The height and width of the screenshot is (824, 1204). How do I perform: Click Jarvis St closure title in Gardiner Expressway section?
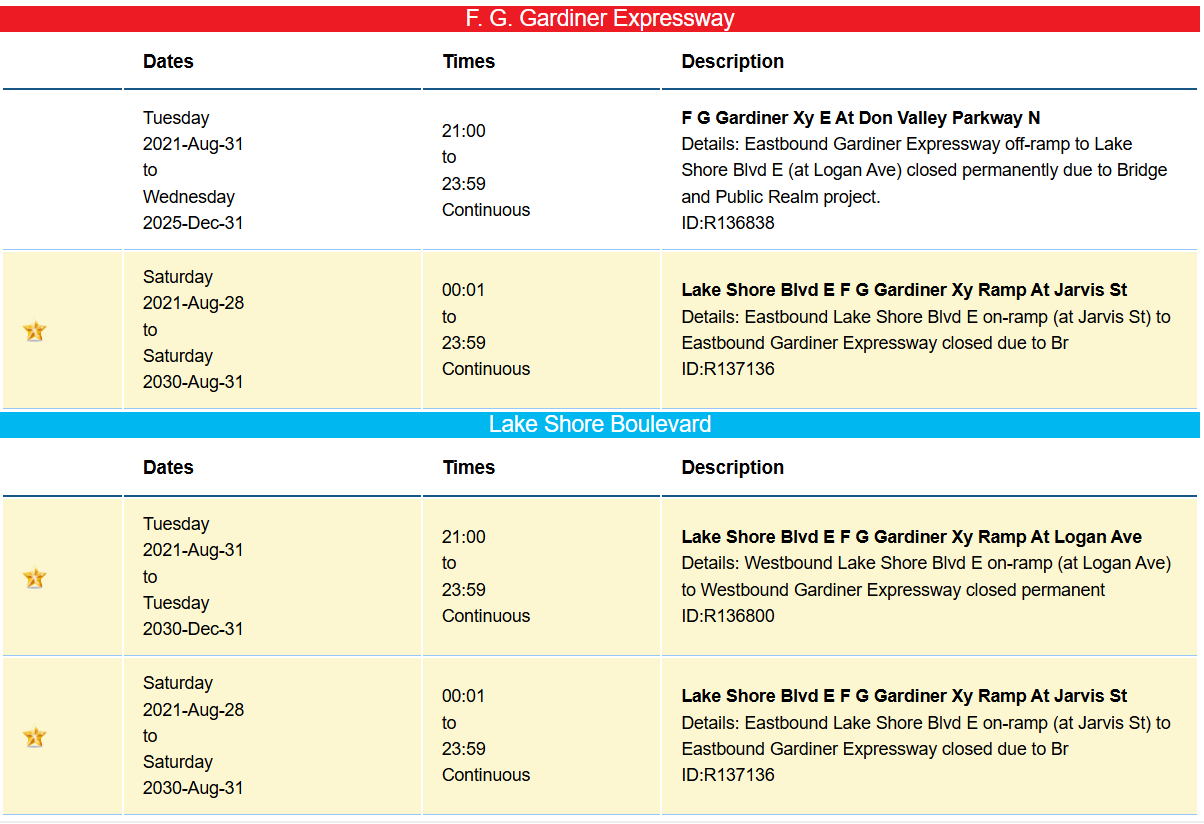pyautogui.click(x=904, y=290)
